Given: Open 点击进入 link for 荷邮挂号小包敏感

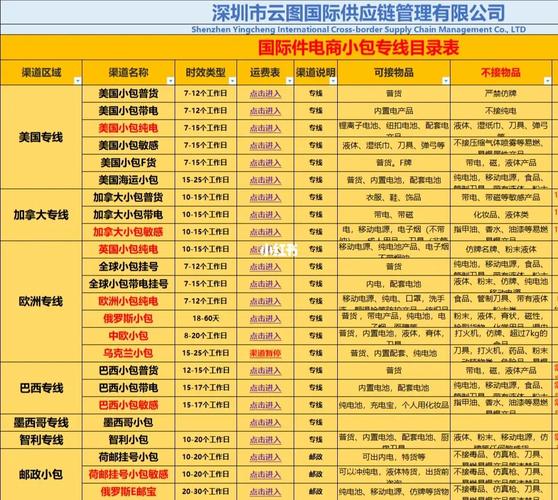Looking at the screenshot, I should coord(265,475).
